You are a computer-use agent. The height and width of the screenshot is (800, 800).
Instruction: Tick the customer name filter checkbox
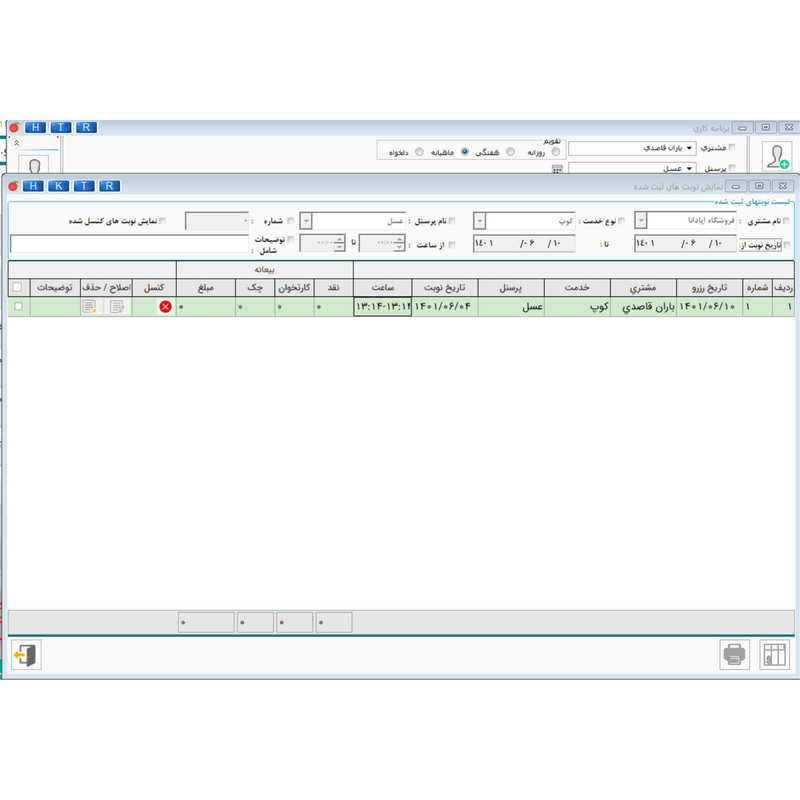pyautogui.click(x=786, y=221)
